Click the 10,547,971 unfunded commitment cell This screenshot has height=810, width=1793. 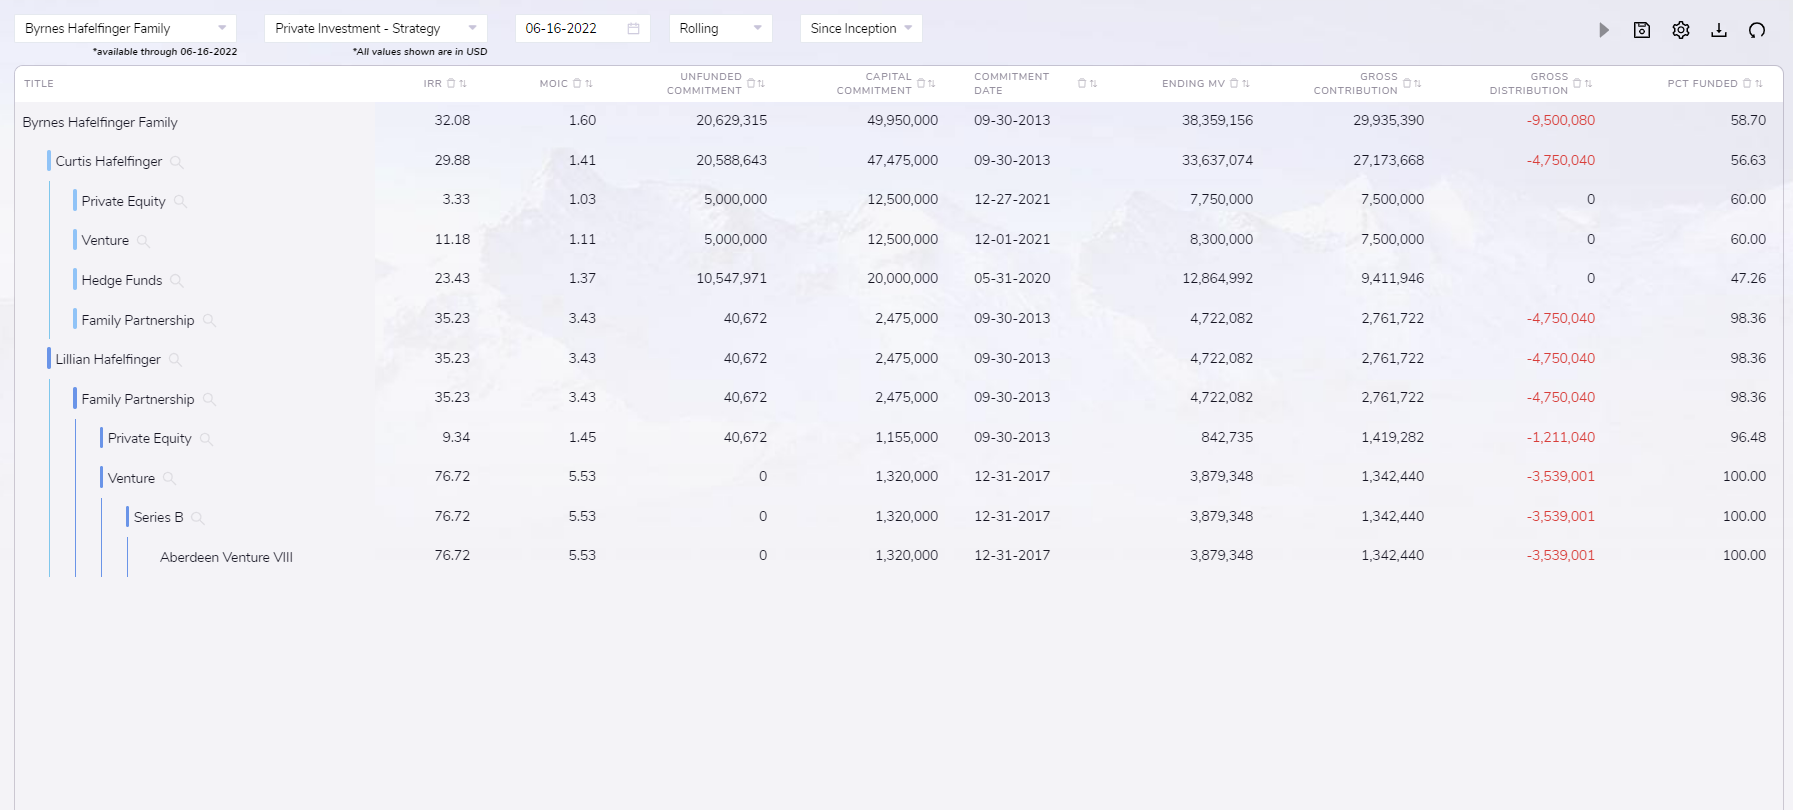coord(732,278)
